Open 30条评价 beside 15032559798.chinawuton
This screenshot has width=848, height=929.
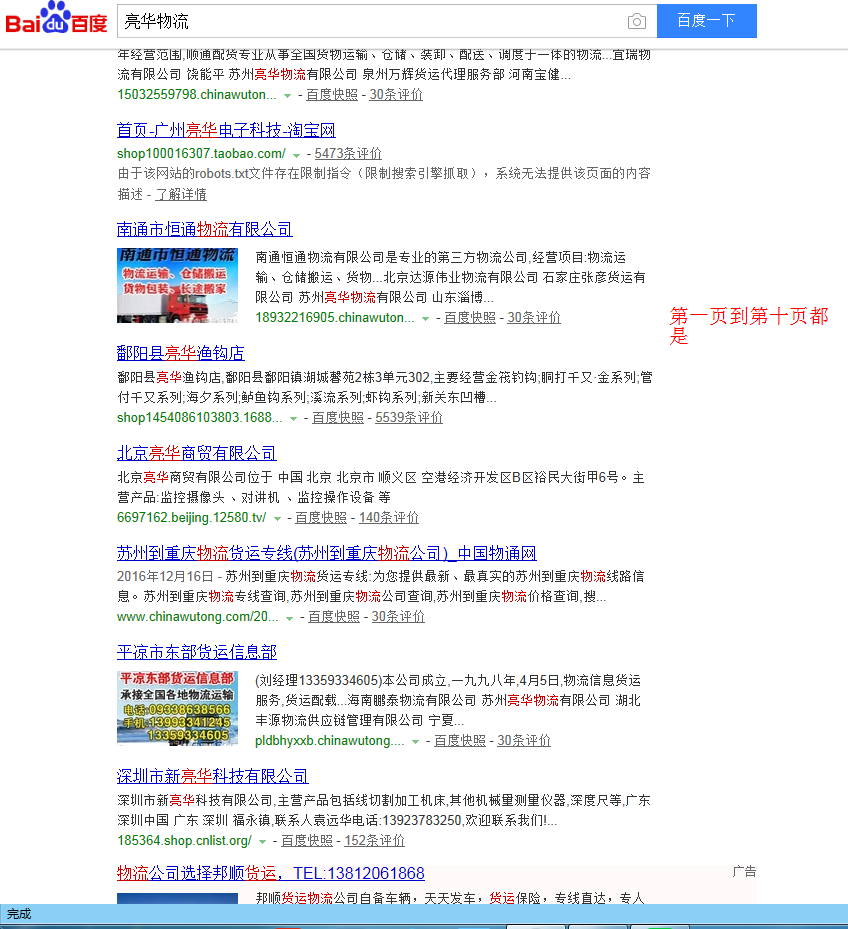[396, 95]
